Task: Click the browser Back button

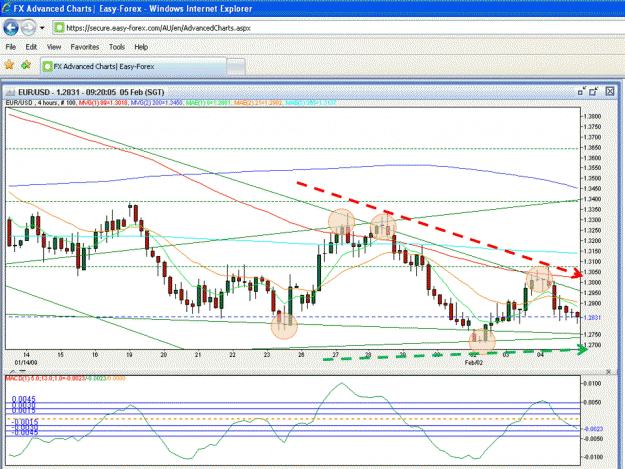Action: tap(11, 28)
